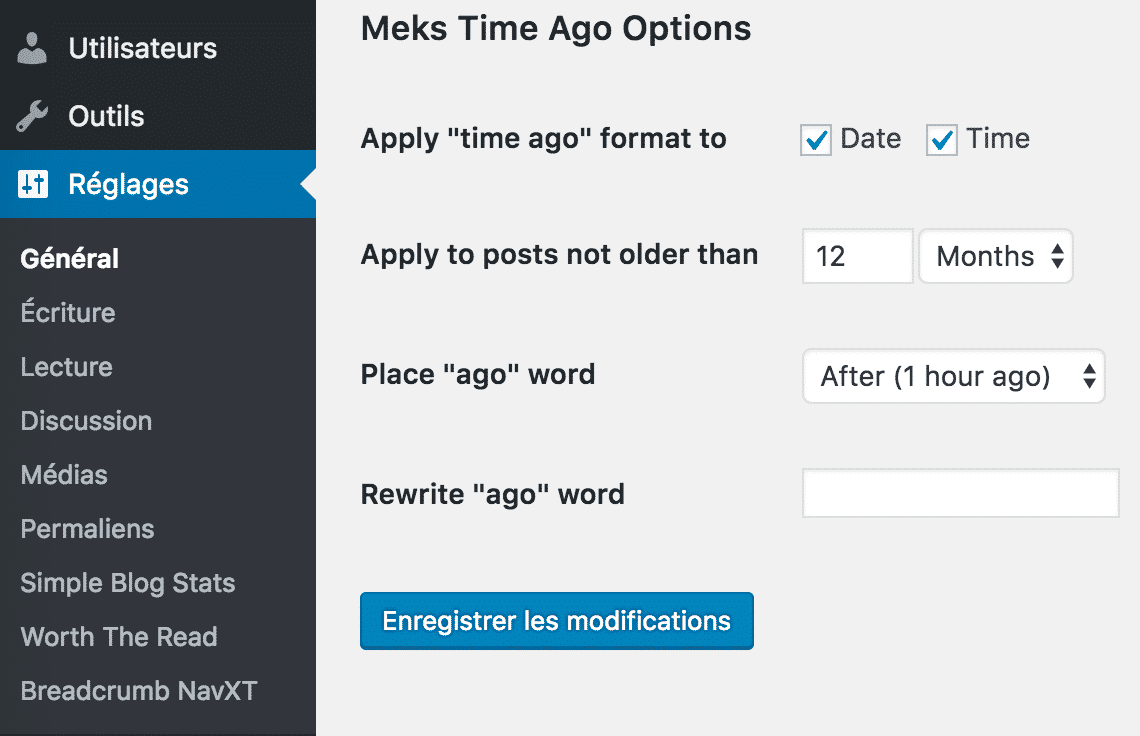Uncheck the Time checkbox

(x=941, y=140)
